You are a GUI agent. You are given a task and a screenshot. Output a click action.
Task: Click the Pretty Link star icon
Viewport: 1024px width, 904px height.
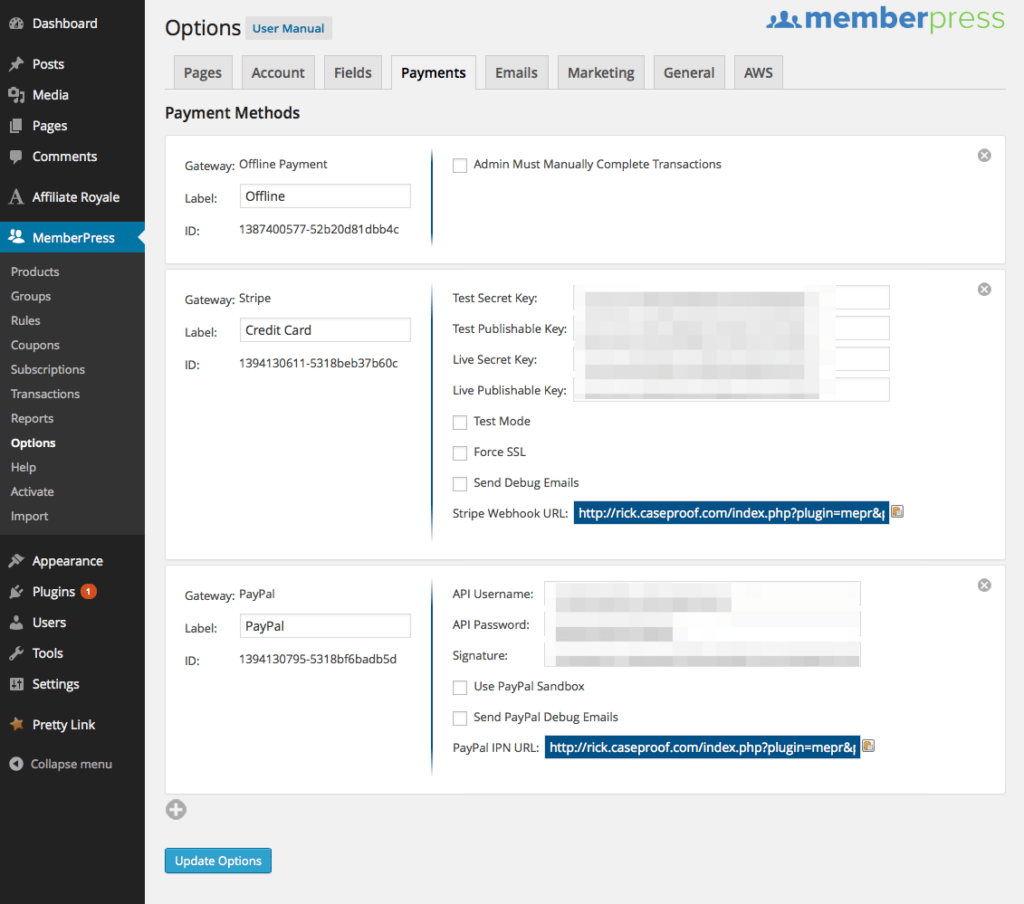[x=16, y=724]
